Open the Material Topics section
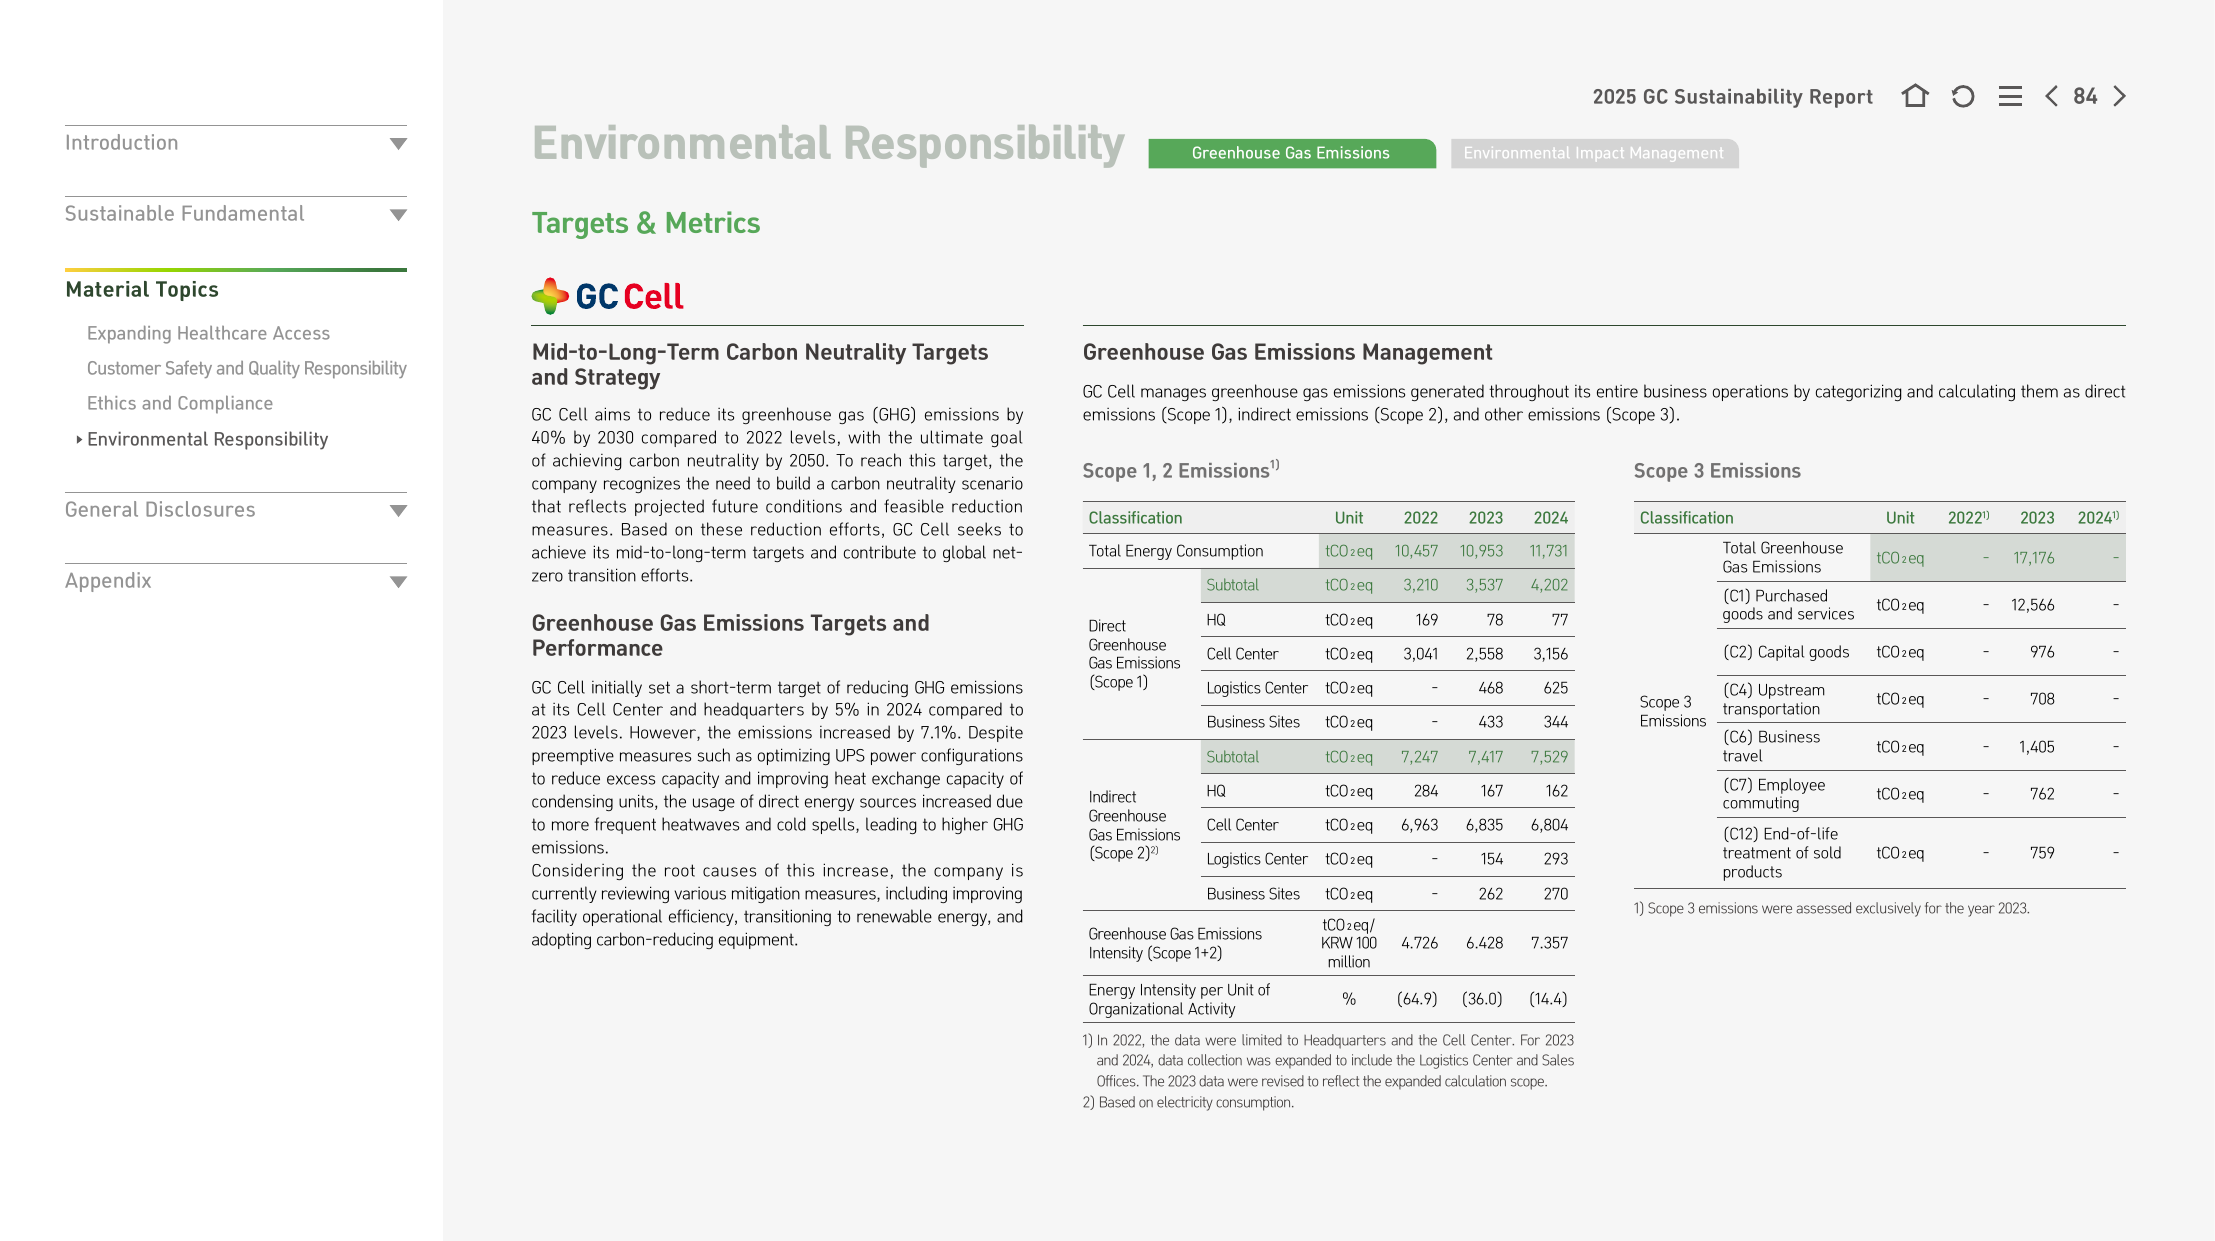The width and height of the screenshot is (2215, 1241). tap(142, 289)
